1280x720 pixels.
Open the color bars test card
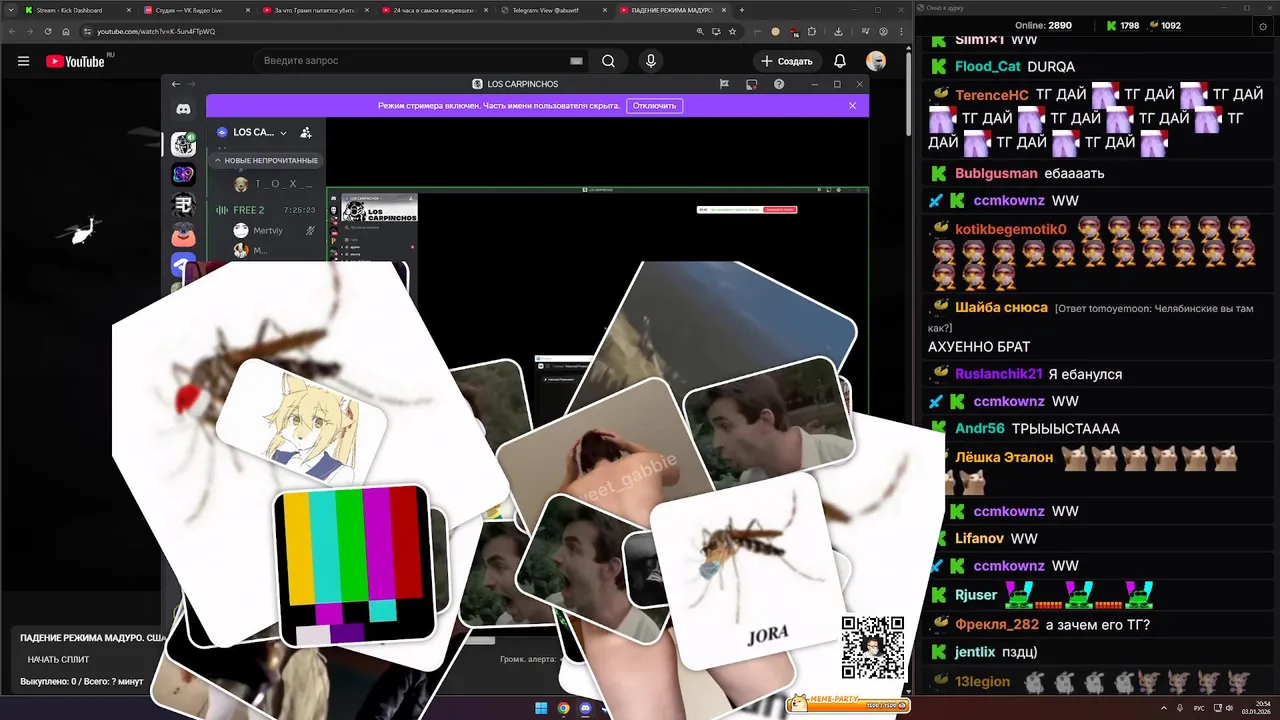point(354,565)
